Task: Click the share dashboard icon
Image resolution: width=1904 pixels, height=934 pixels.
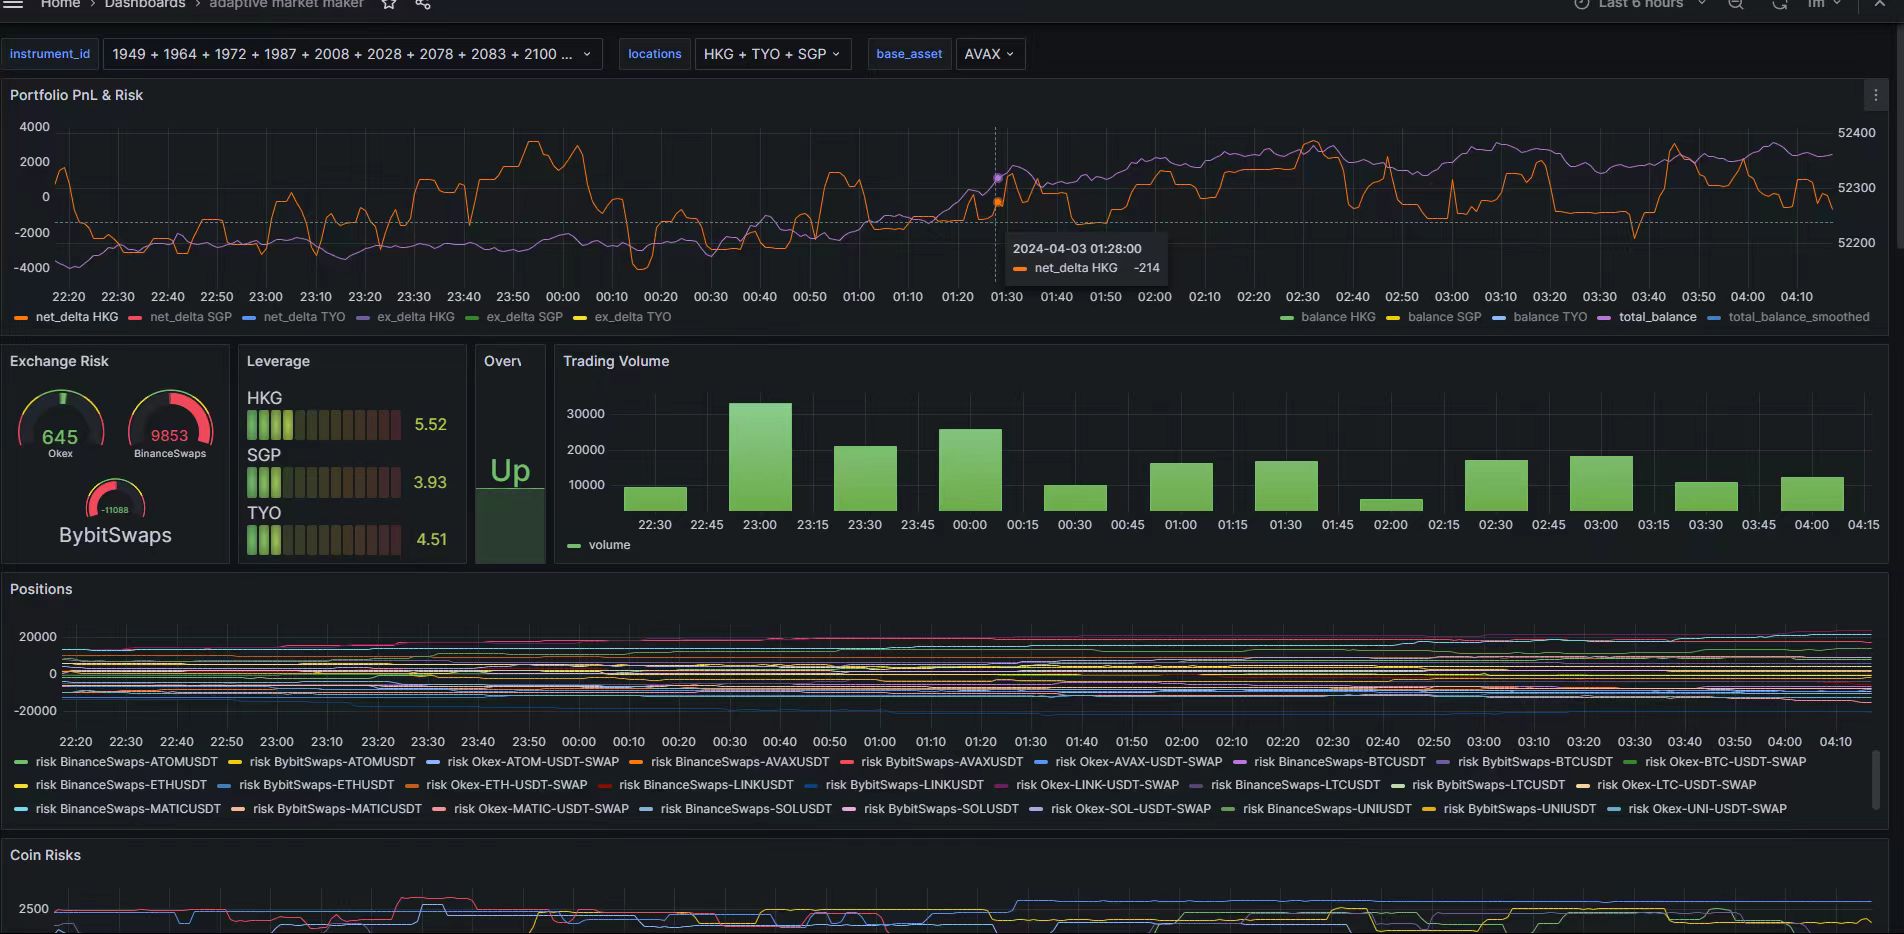Action: click(x=423, y=4)
